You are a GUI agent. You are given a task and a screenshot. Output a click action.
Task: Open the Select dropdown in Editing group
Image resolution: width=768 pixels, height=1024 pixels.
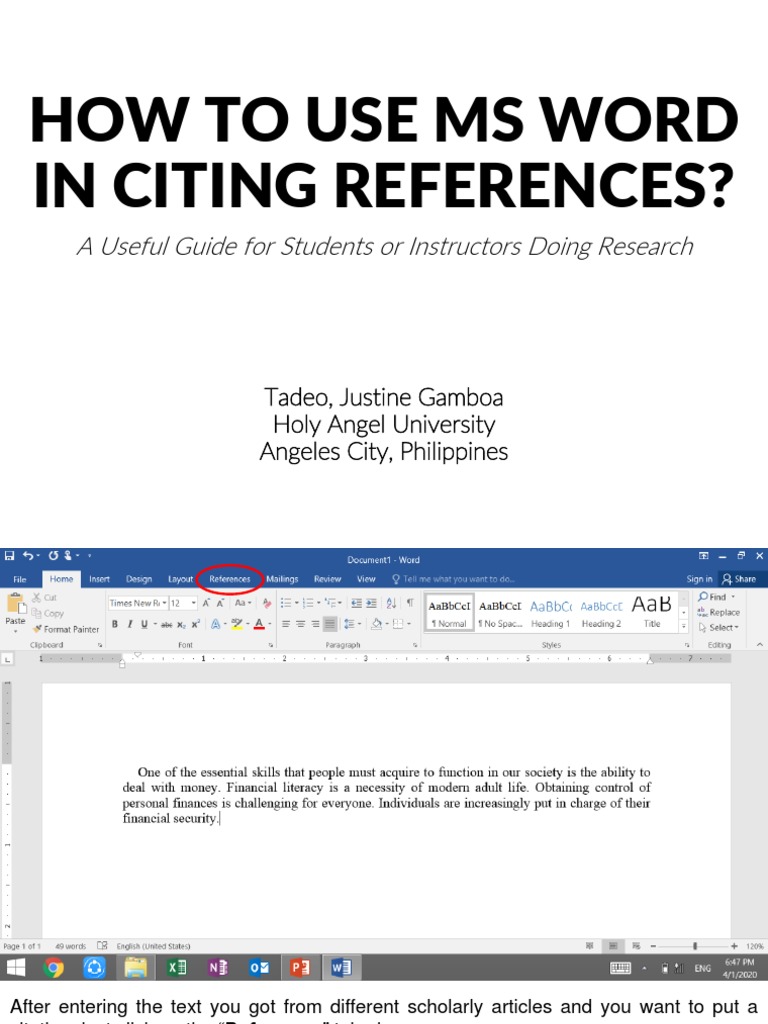pos(722,628)
